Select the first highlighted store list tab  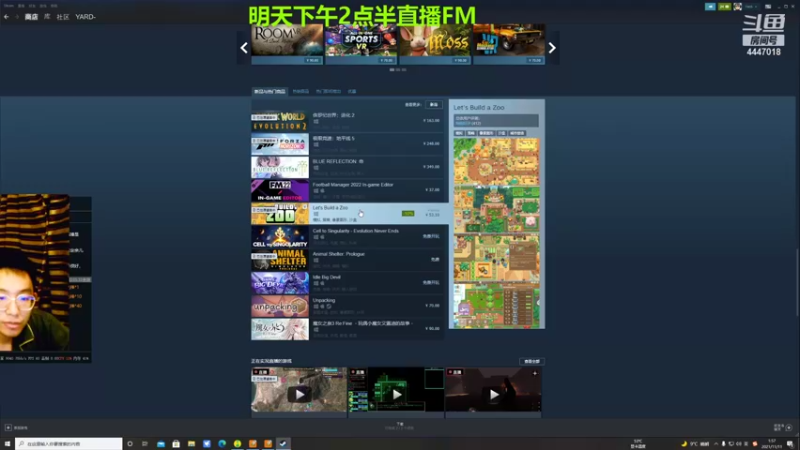point(270,91)
